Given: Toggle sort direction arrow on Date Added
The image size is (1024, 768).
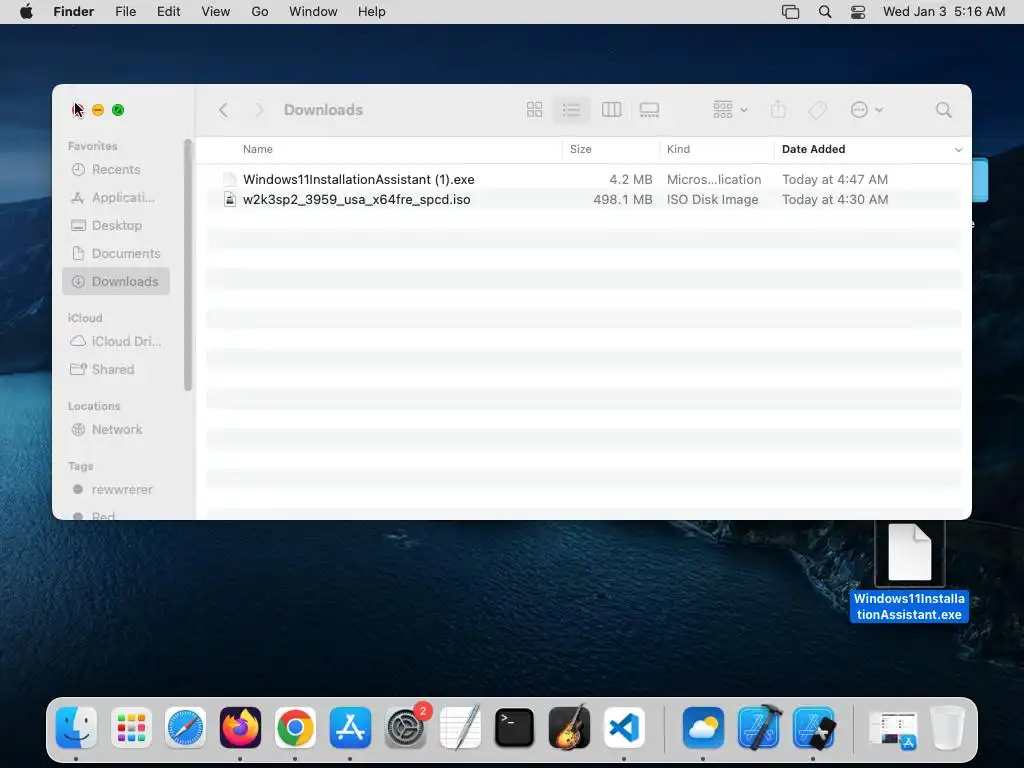Looking at the screenshot, I should coord(958,150).
